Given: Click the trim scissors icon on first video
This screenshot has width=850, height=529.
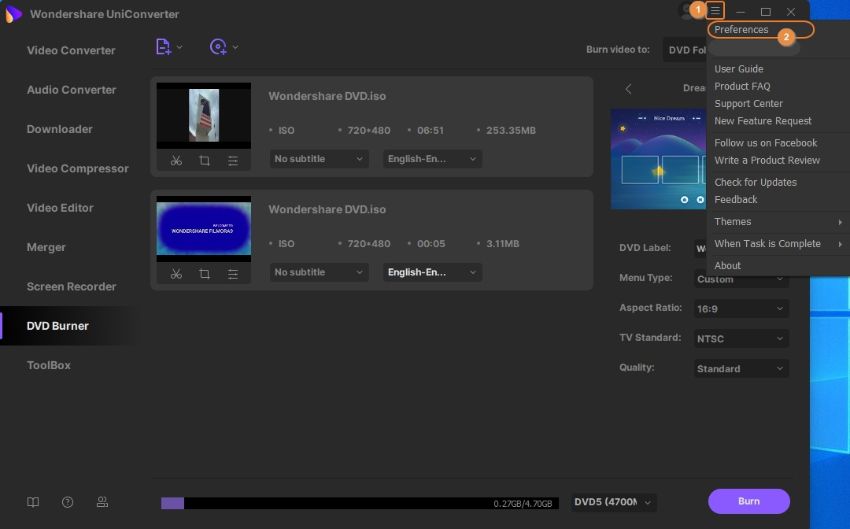Looking at the screenshot, I should tap(176, 160).
